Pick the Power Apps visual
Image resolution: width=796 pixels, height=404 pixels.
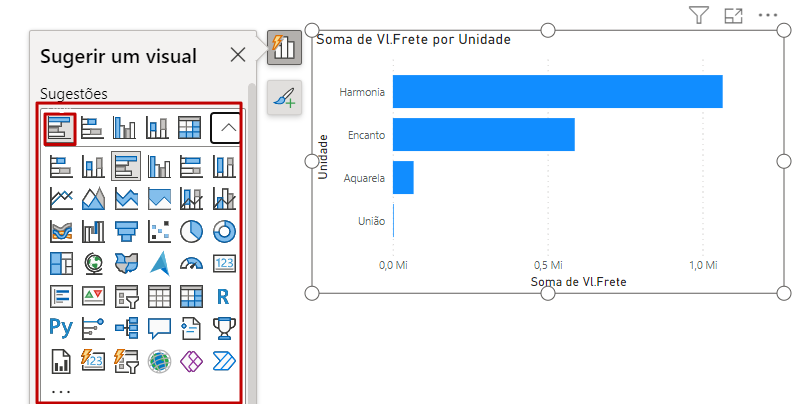pos(191,361)
